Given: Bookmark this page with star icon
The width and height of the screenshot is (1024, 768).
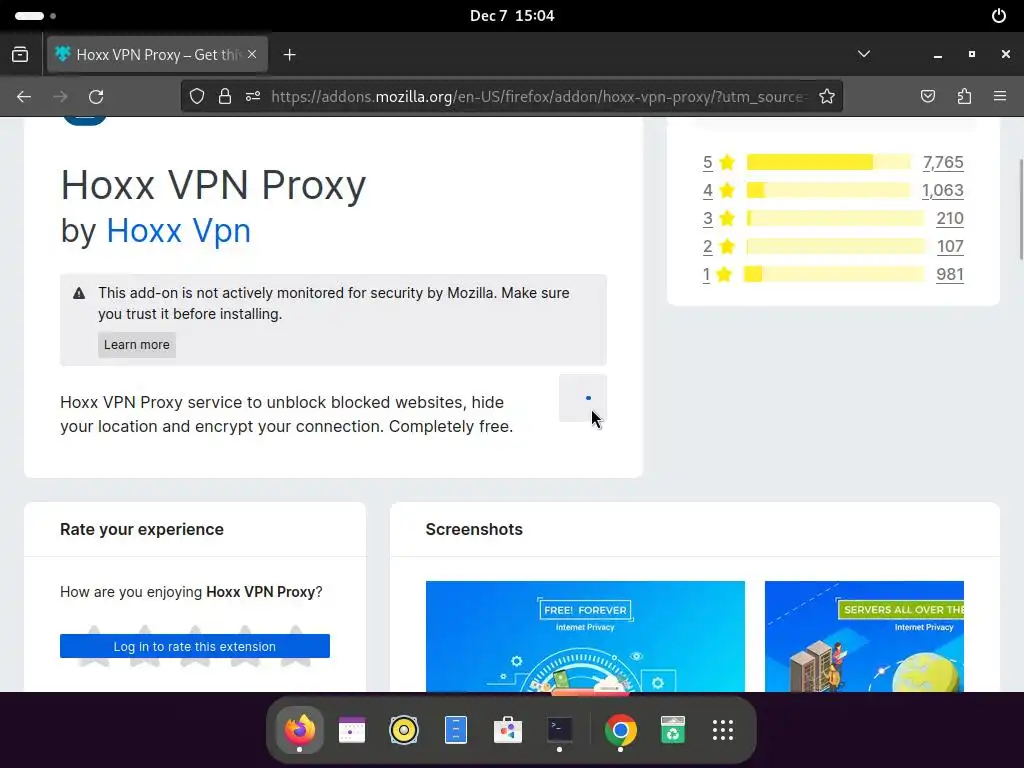Looking at the screenshot, I should point(827,97).
